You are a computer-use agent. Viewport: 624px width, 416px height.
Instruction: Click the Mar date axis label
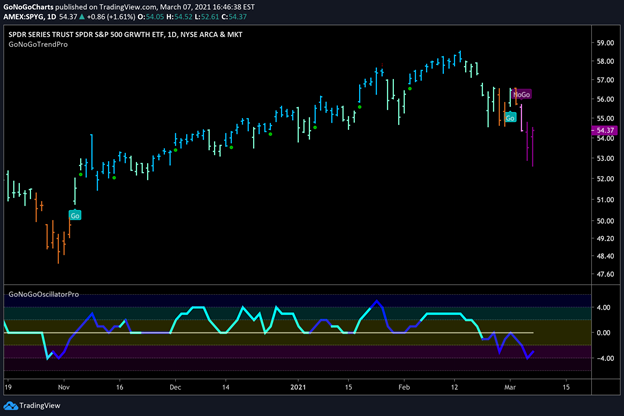pyautogui.click(x=510, y=387)
